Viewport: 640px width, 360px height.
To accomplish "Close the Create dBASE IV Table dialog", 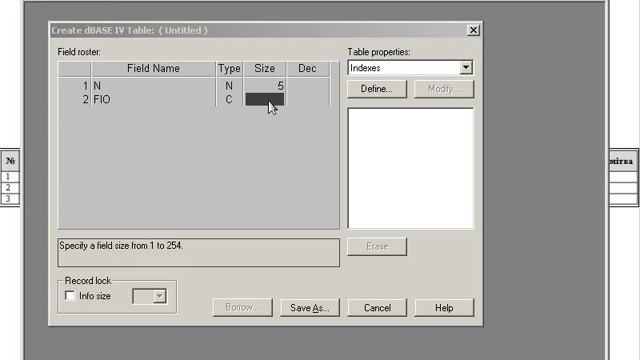I will (473, 30).
